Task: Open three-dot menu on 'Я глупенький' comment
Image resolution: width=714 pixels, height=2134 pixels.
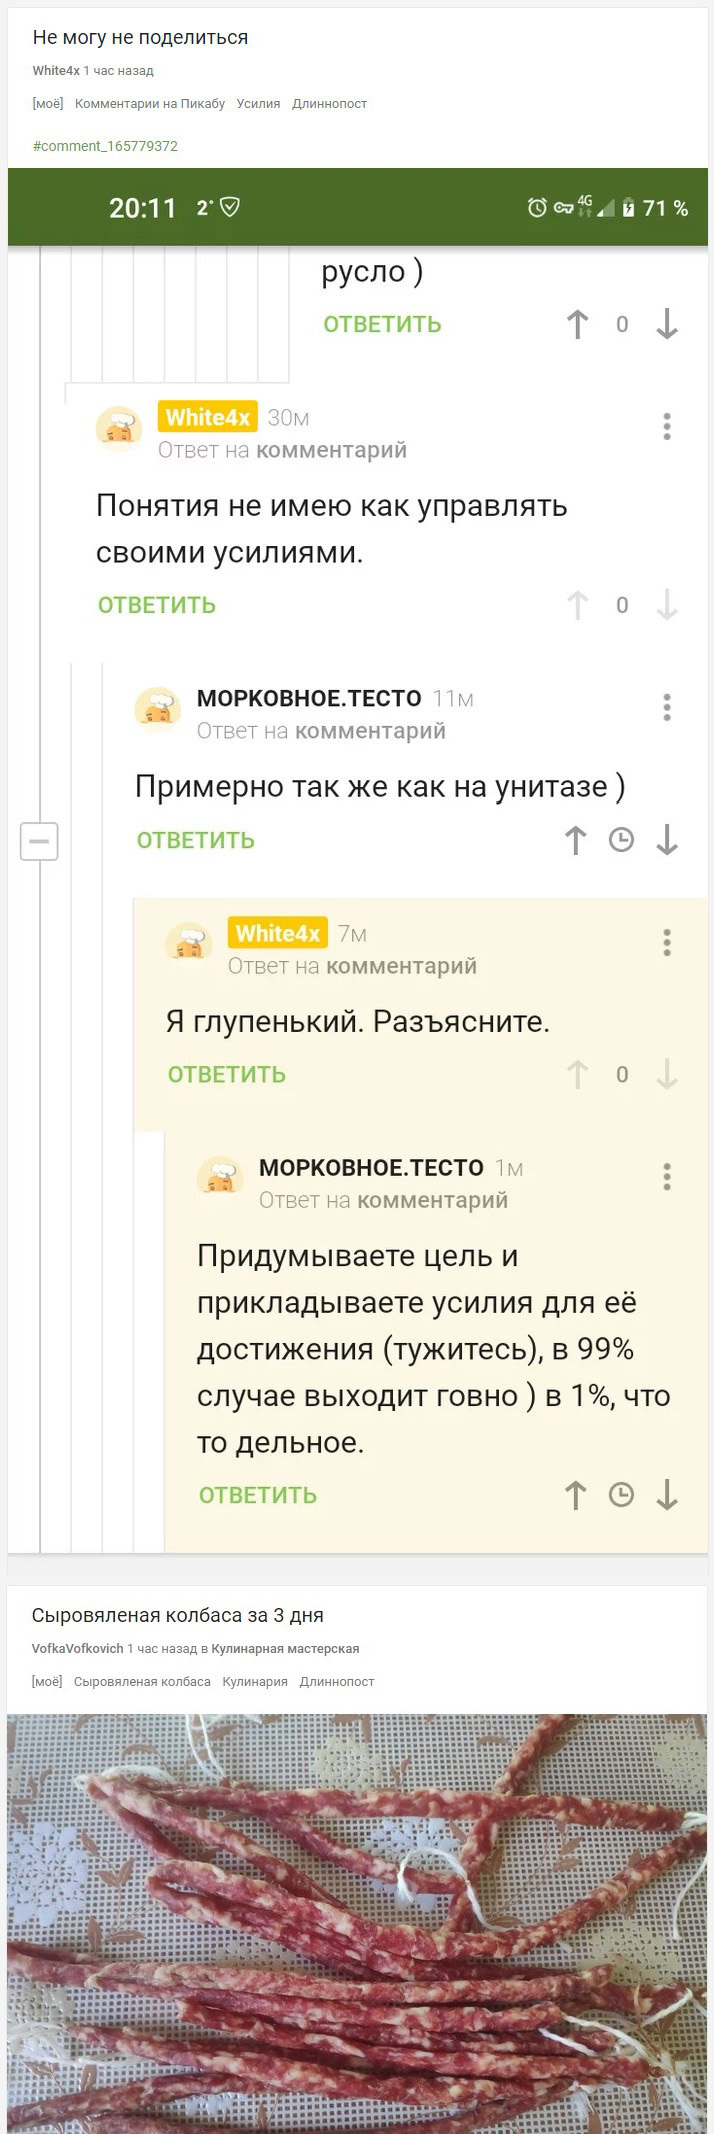Action: point(667,942)
